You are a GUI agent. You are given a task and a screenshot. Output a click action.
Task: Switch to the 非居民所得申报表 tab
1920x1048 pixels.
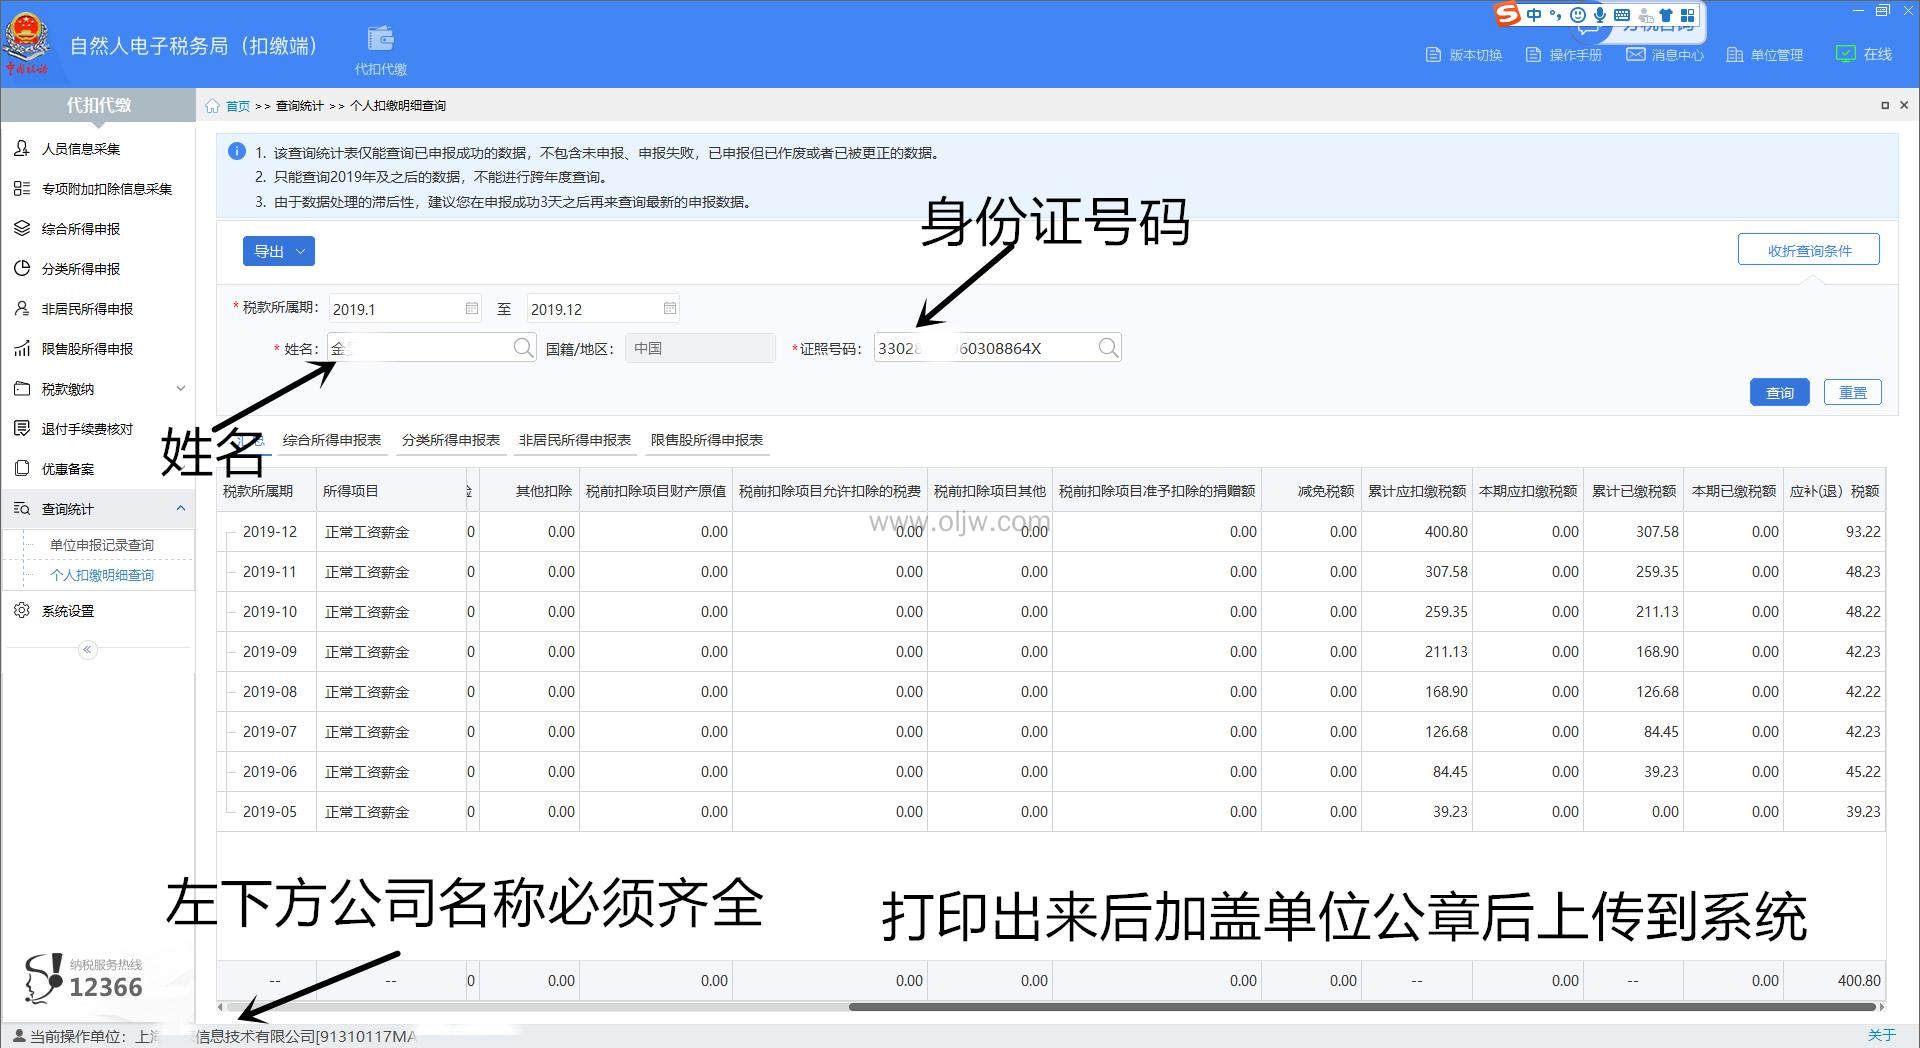pyautogui.click(x=574, y=440)
